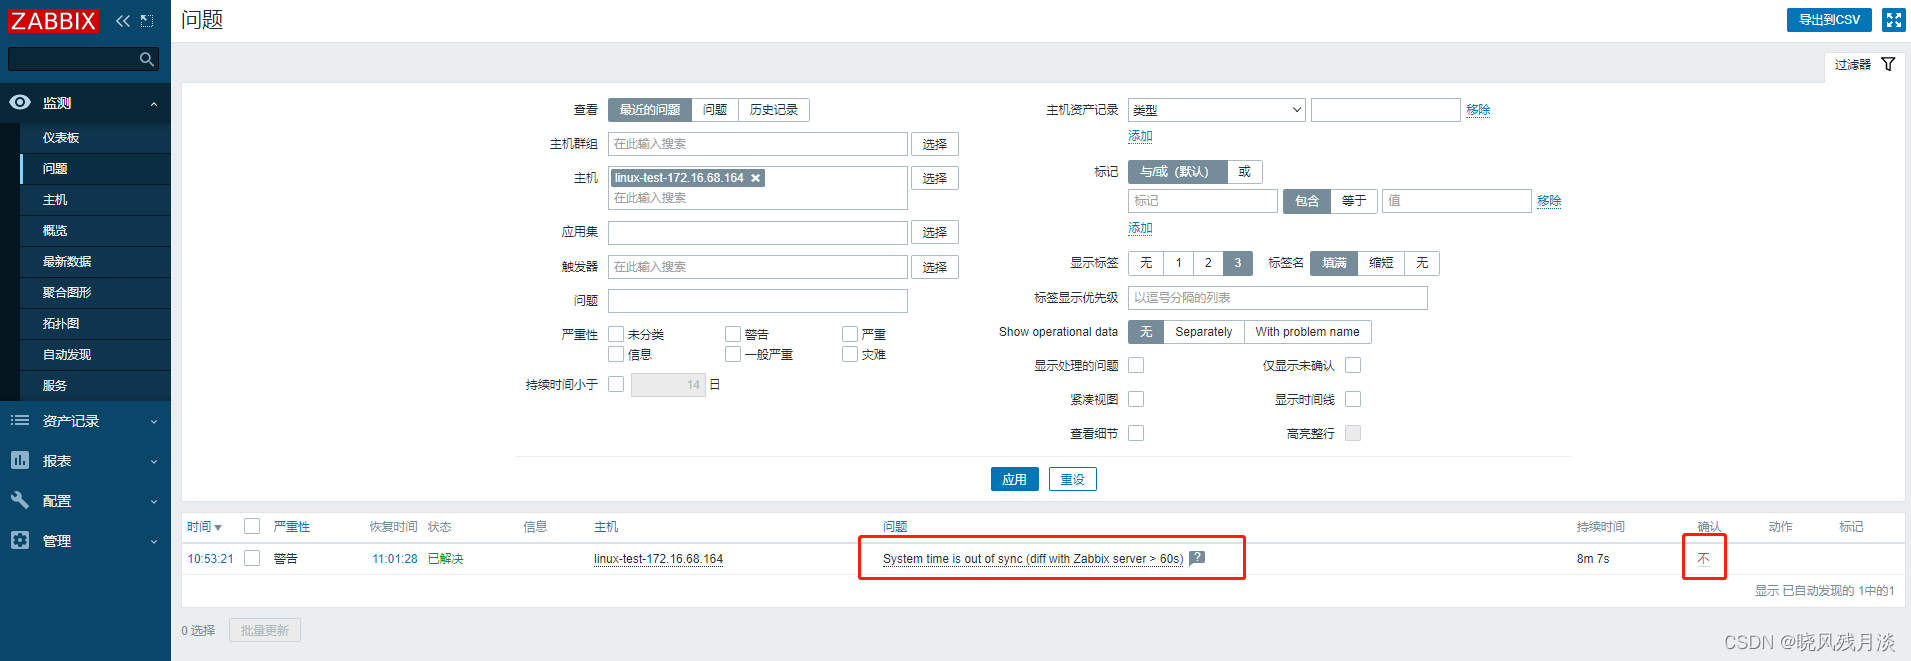Select all problems with header checkbox
Image resolution: width=1911 pixels, height=661 pixels.
(x=252, y=526)
